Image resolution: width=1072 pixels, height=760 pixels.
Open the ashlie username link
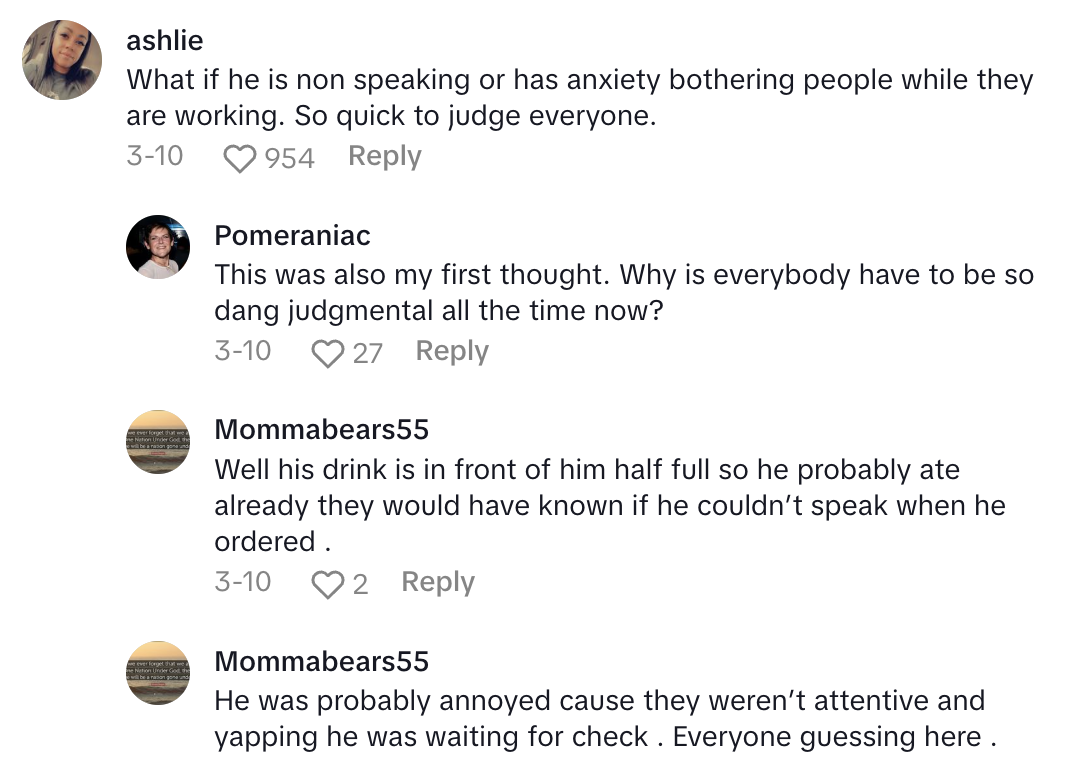pos(165,41)
